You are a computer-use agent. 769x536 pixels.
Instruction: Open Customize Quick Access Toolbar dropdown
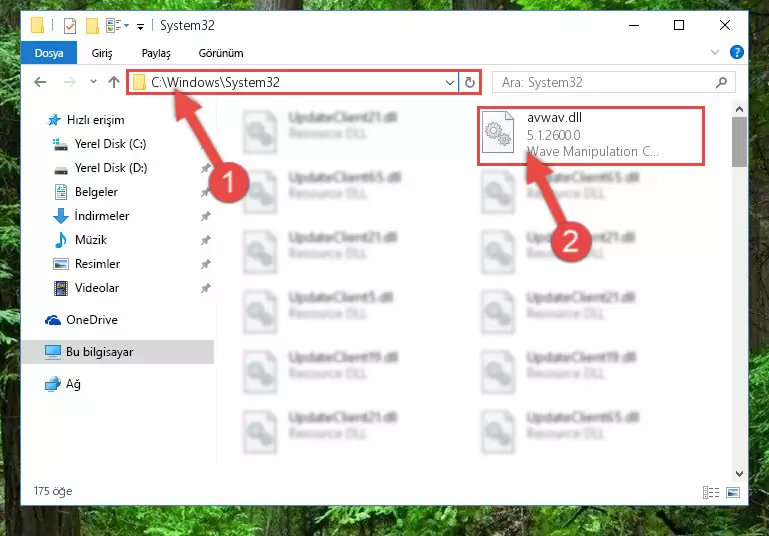click(140, 26)
